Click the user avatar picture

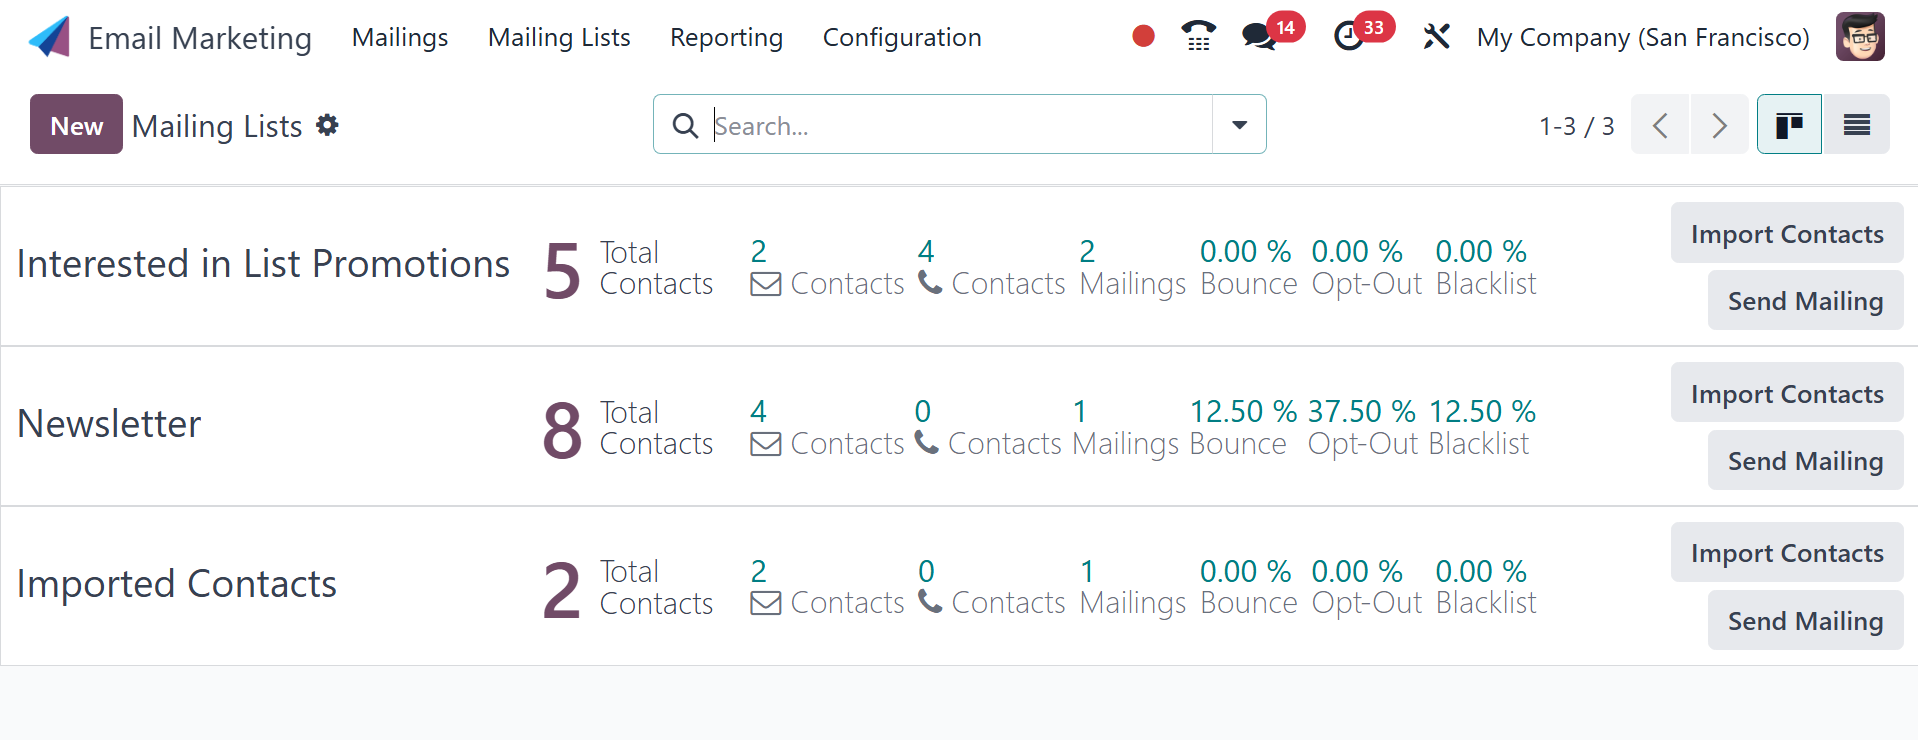pyautogui.click(x=1860, y=37)
